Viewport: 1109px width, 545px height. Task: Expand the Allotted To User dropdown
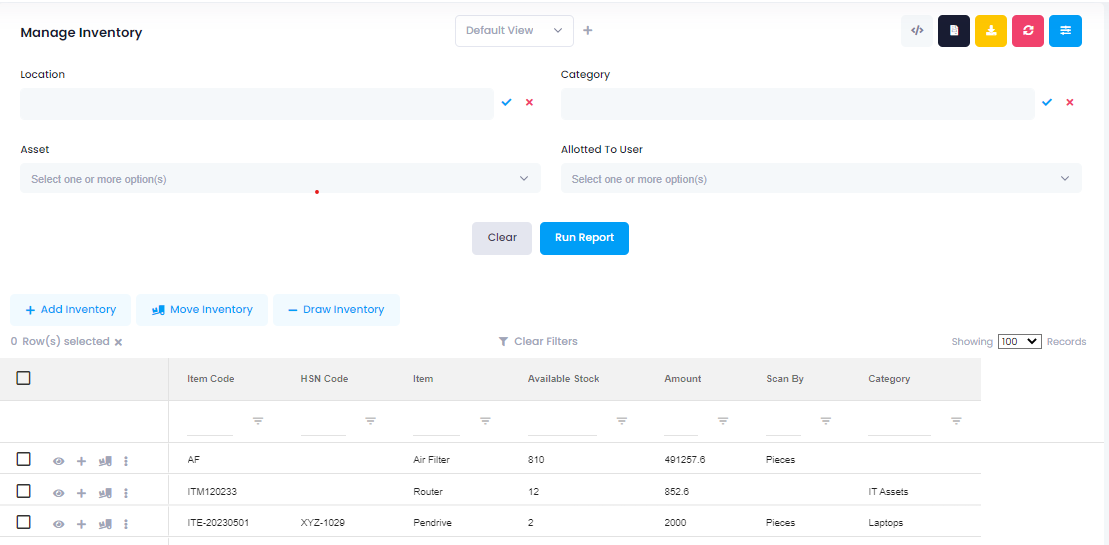[x=821, y=179]
